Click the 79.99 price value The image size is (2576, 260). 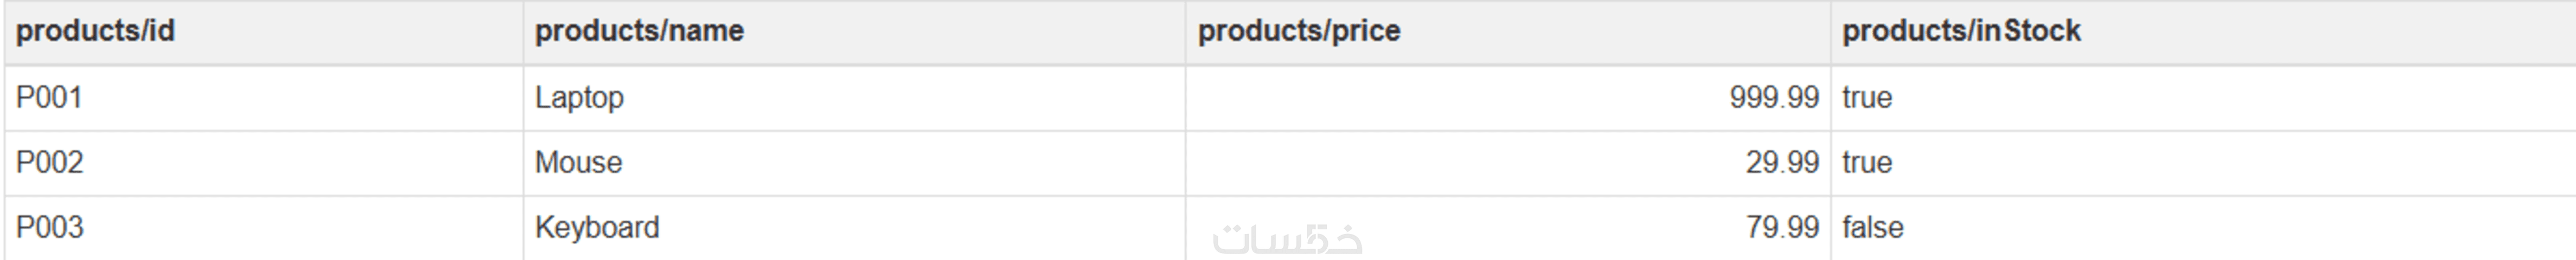click(1781, 227)
